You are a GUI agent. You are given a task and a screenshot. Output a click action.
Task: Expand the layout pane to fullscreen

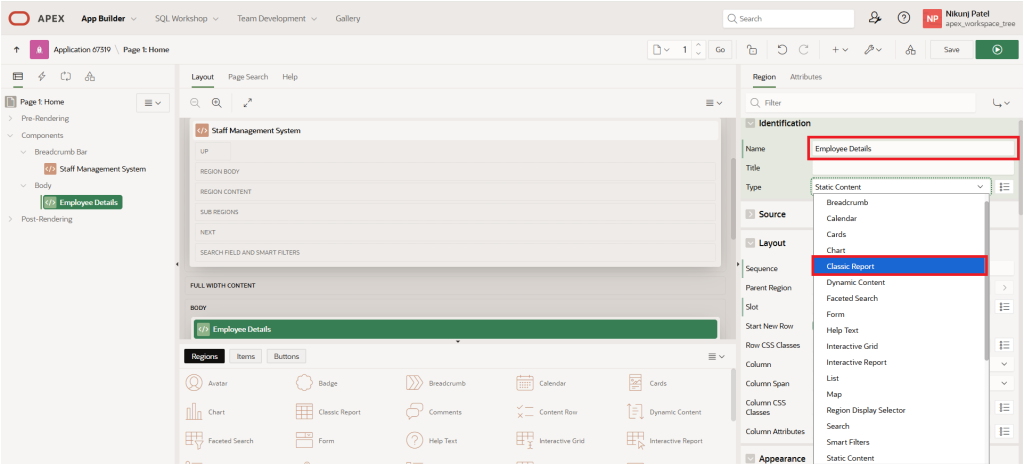247,102
